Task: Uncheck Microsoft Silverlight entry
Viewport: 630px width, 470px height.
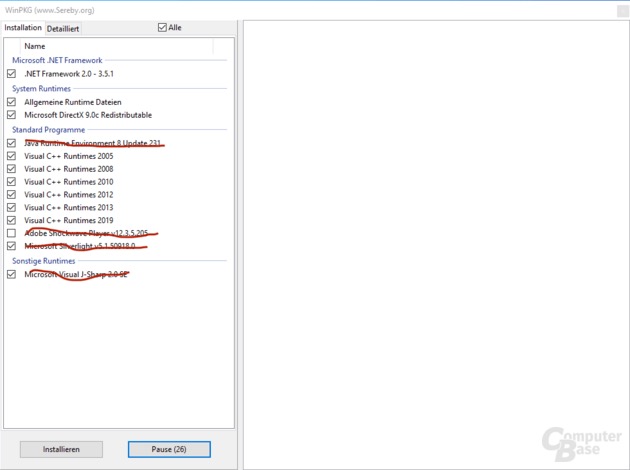Action: pos(12,246)
